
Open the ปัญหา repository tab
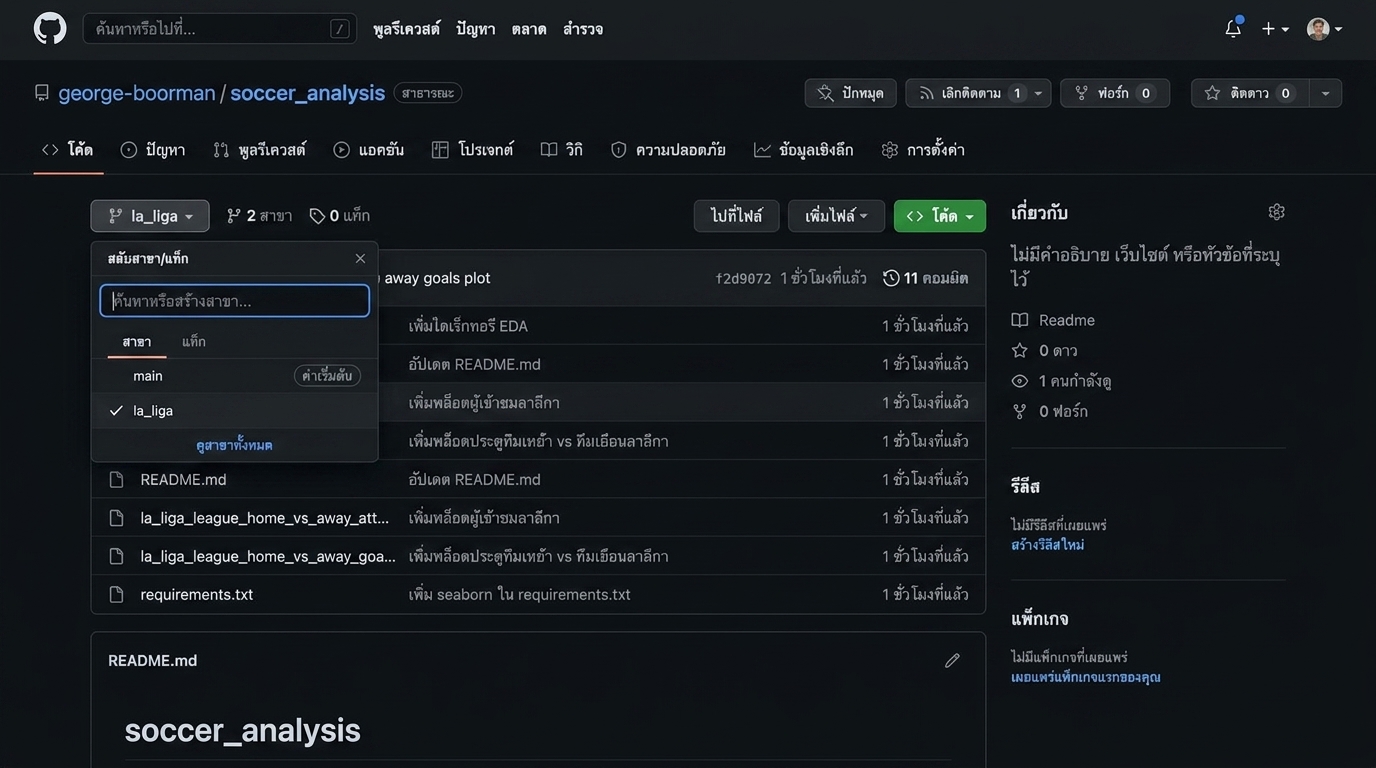pos(153,150)
